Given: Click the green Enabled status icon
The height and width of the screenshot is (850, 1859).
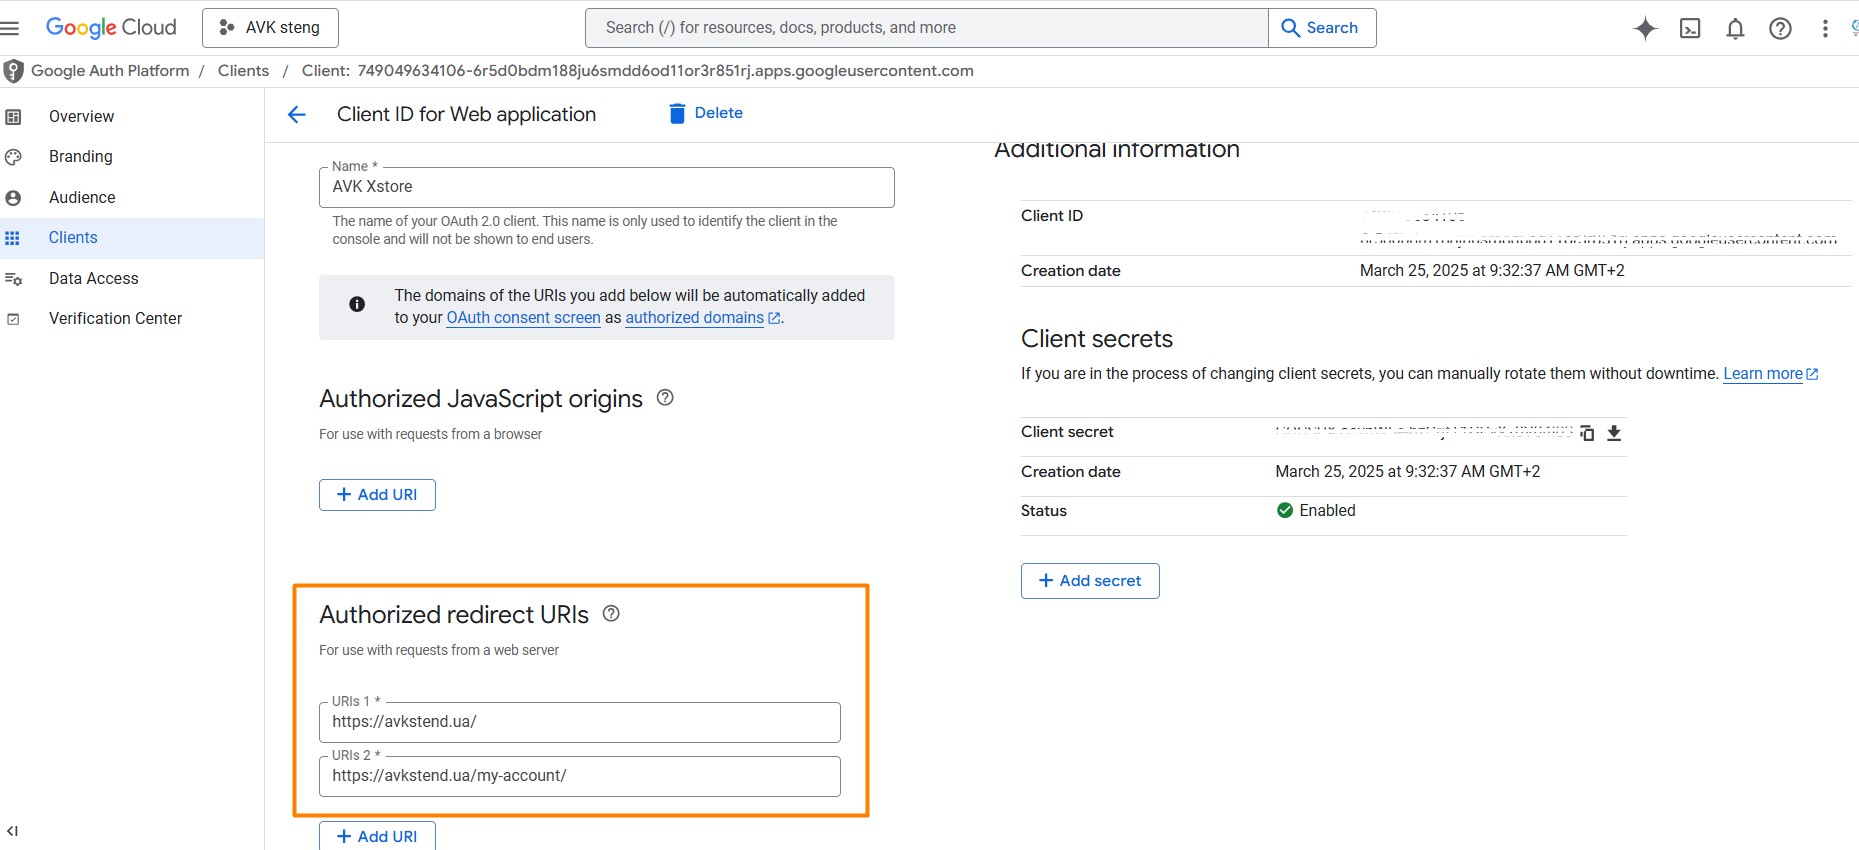Looking at the screenshot, I should tap(1285, 511).
